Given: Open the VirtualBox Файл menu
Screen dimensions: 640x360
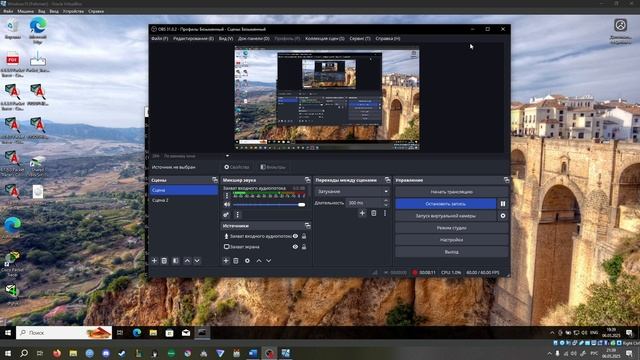Looking at the screenshot, I should 8,11.
